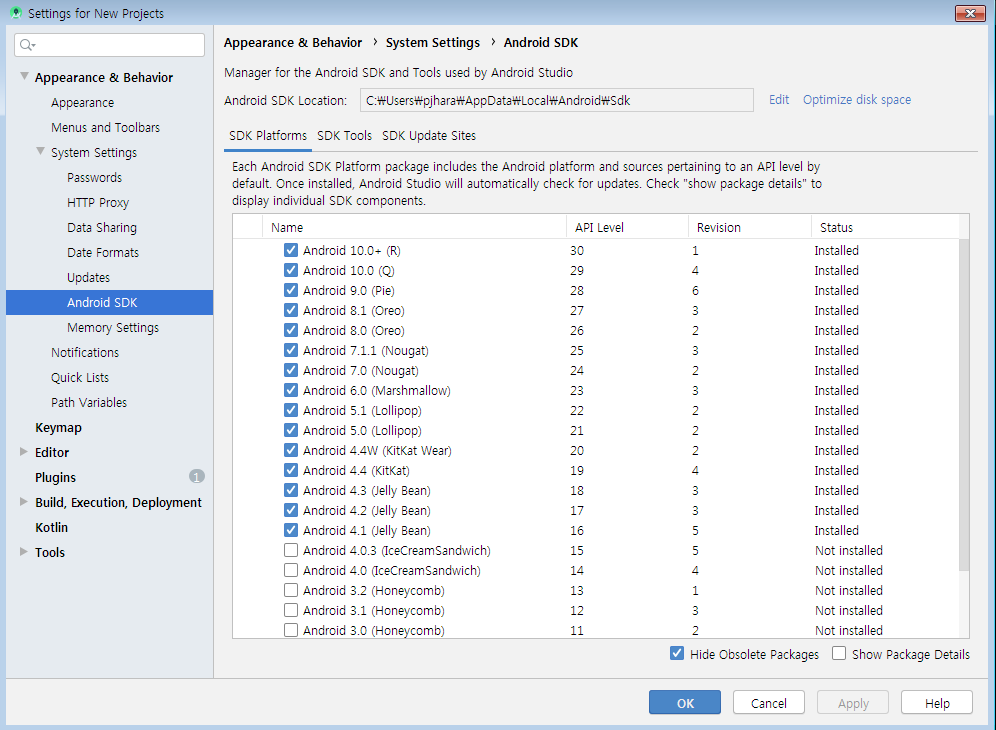Check Android 4.0.3 (IceCreamSandwich) platform
This screenshot has height=730, width=996.
(x=291, y=550)
